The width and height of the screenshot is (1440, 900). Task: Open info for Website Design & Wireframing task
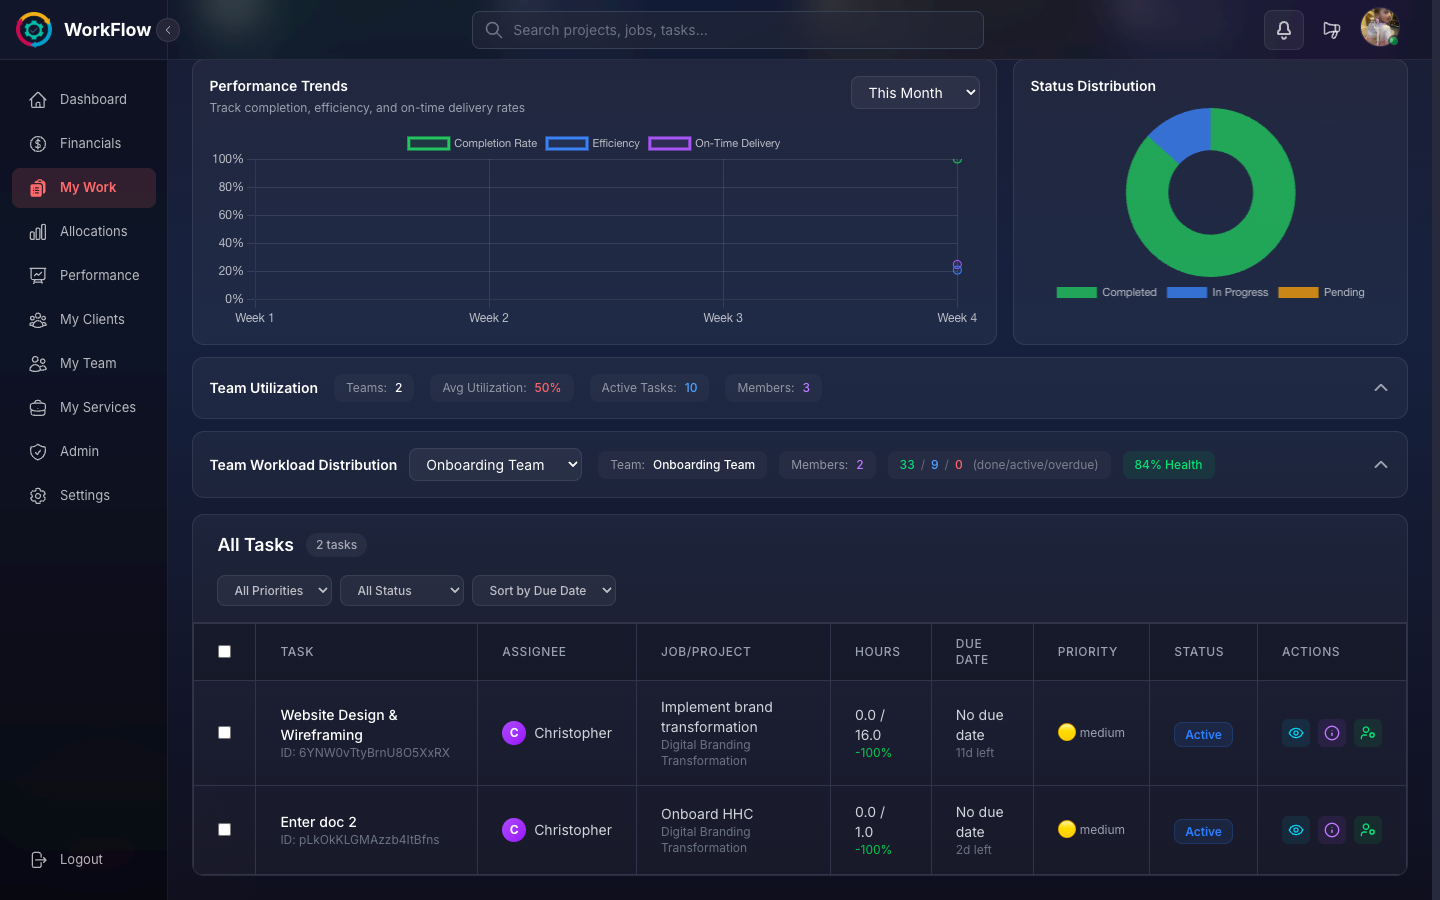point(1332,733)
